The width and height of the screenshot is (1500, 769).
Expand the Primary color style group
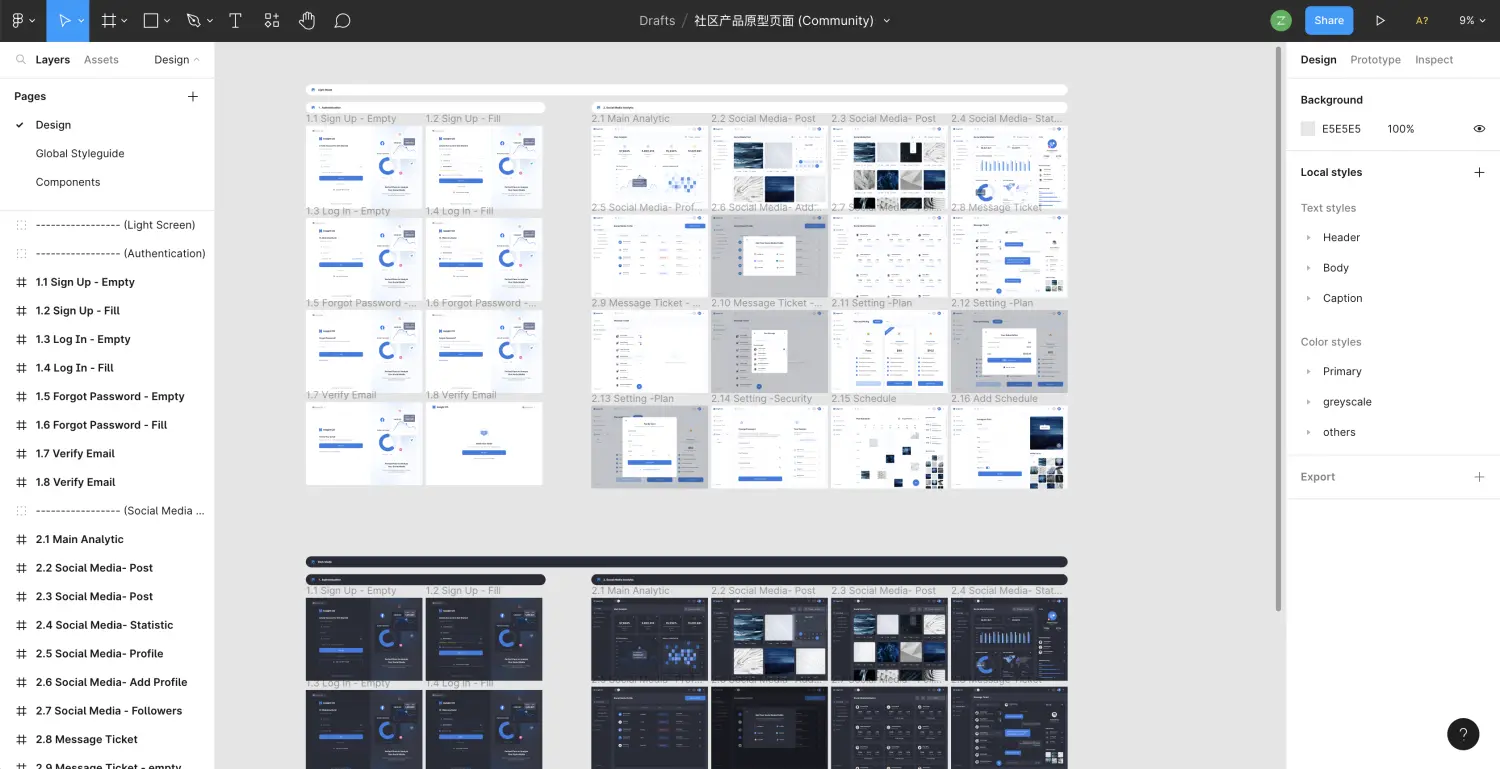click(1308, 372)
